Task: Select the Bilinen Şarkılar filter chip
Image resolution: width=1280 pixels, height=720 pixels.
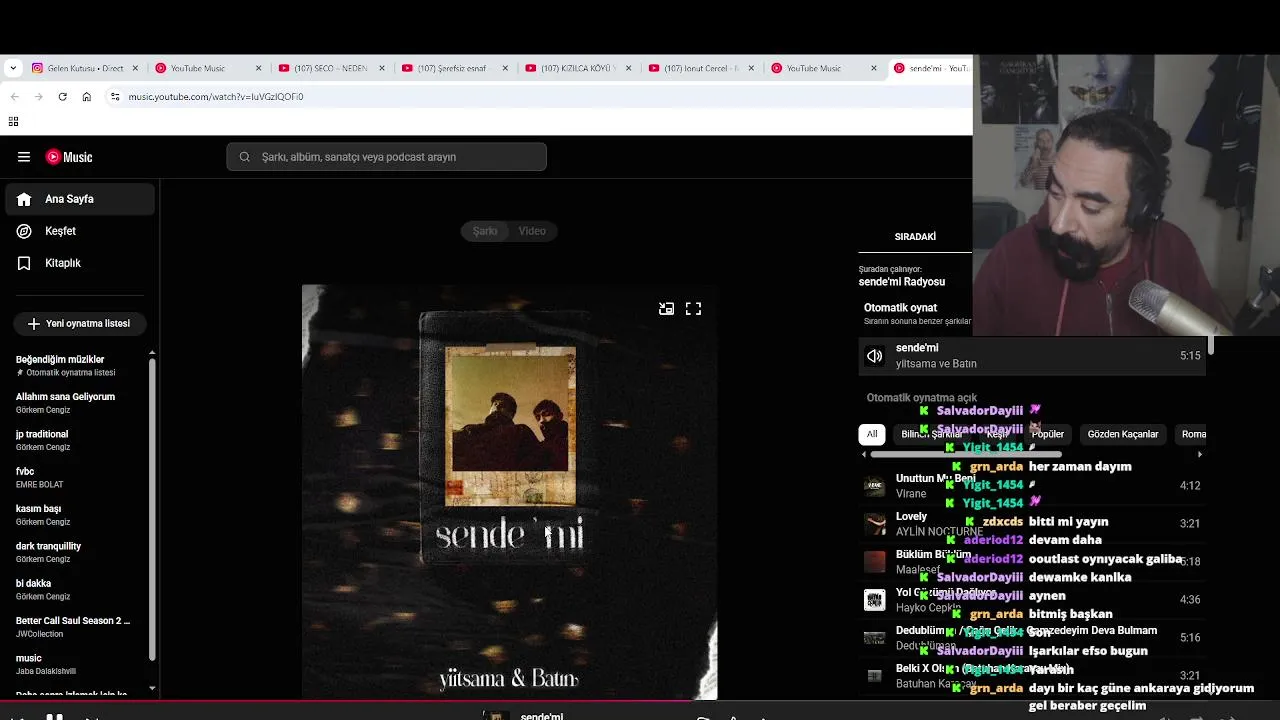Action: (931, 434)
